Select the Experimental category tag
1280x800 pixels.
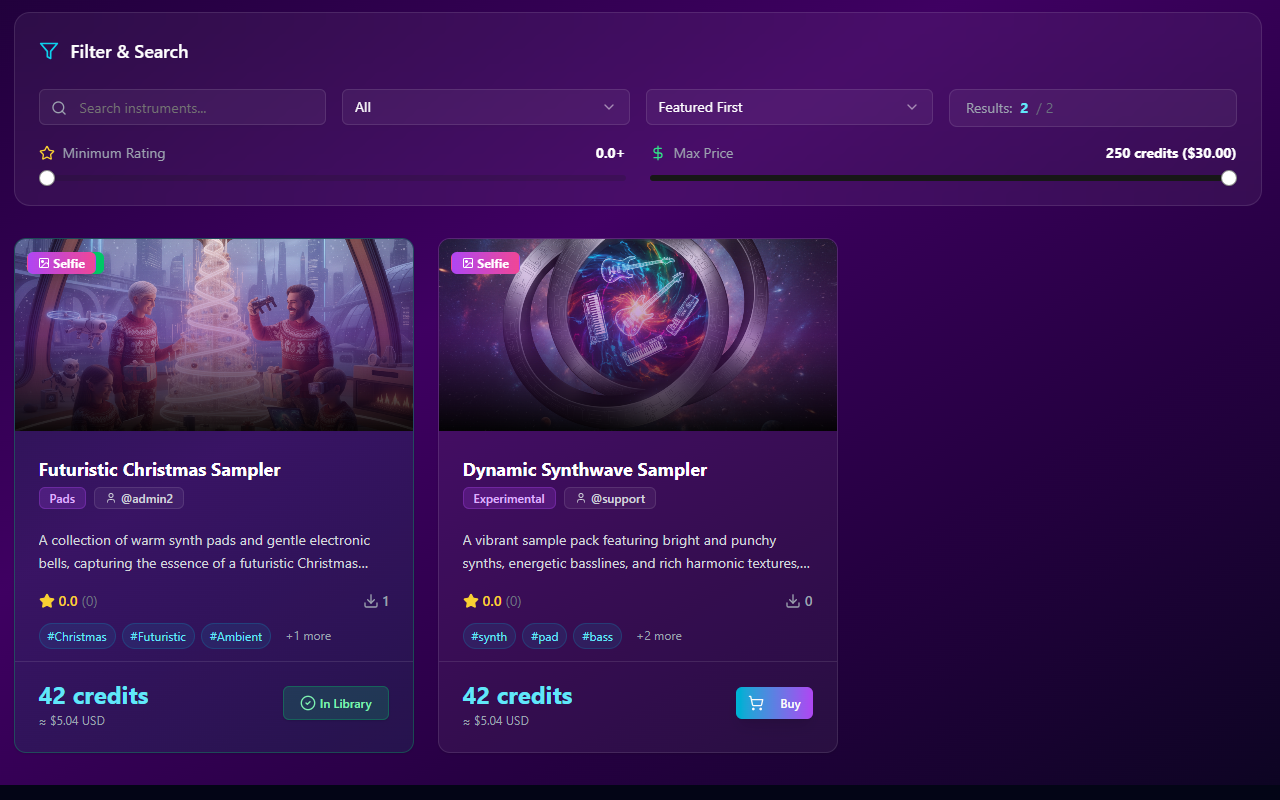coord(509,498)
